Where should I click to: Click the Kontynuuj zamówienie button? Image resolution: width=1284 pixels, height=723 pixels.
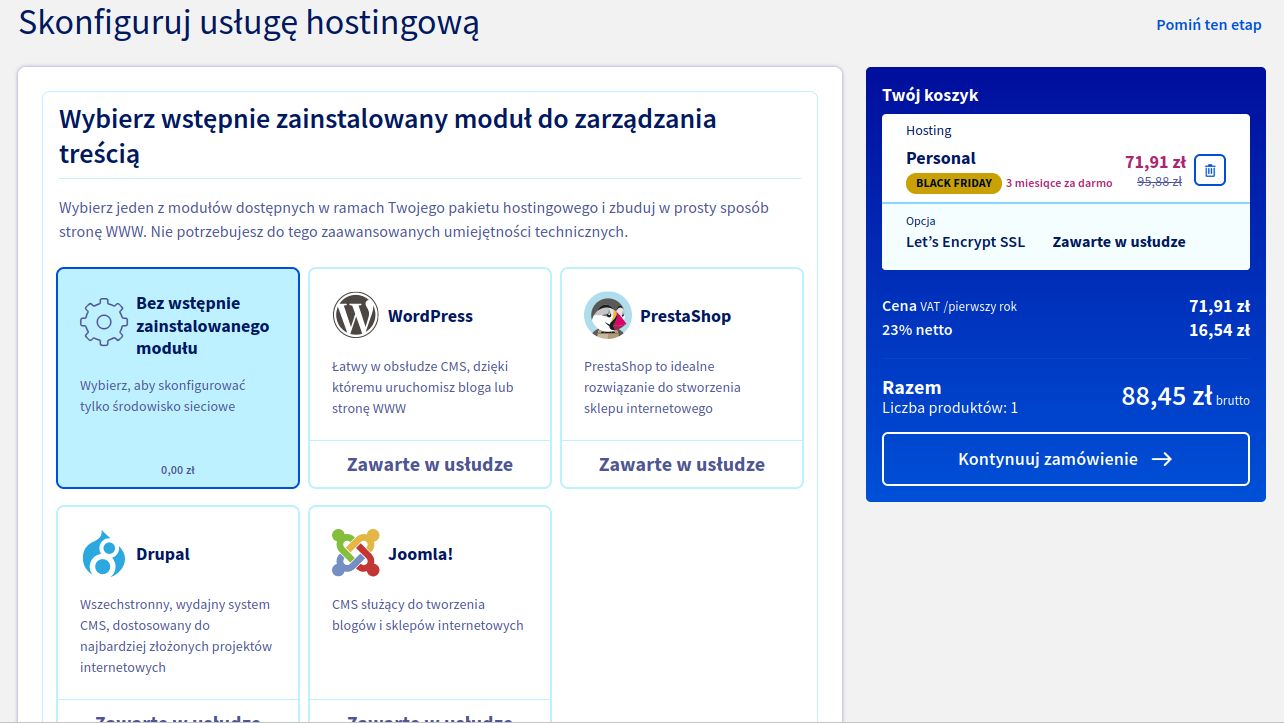(1066, 459)
